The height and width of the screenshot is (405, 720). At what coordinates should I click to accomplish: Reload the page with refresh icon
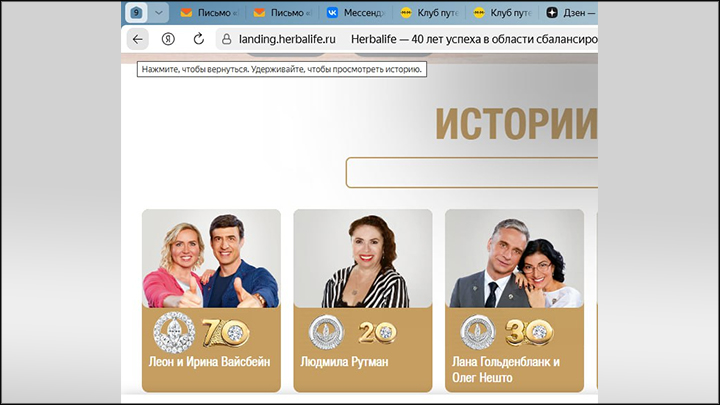coord(198,39)
